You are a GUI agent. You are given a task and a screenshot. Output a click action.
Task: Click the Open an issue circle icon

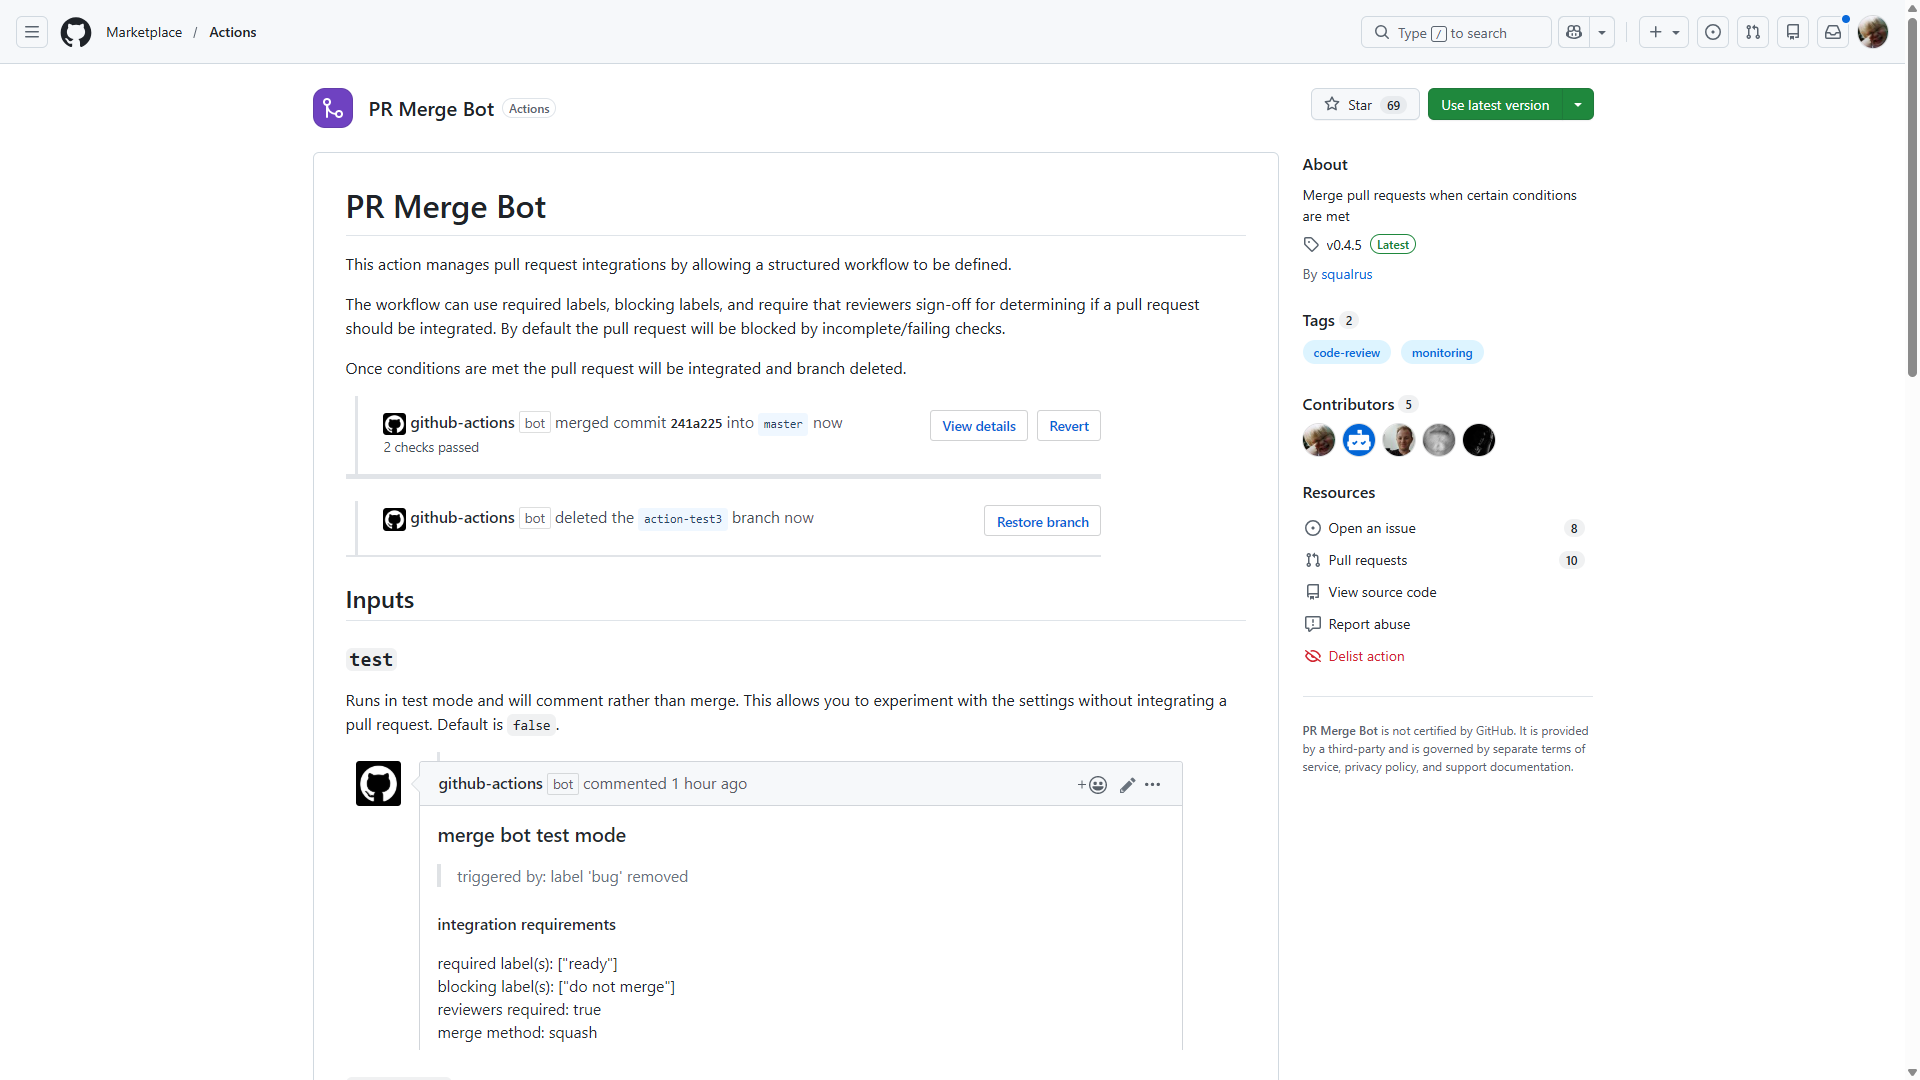tap(1312, 528)
